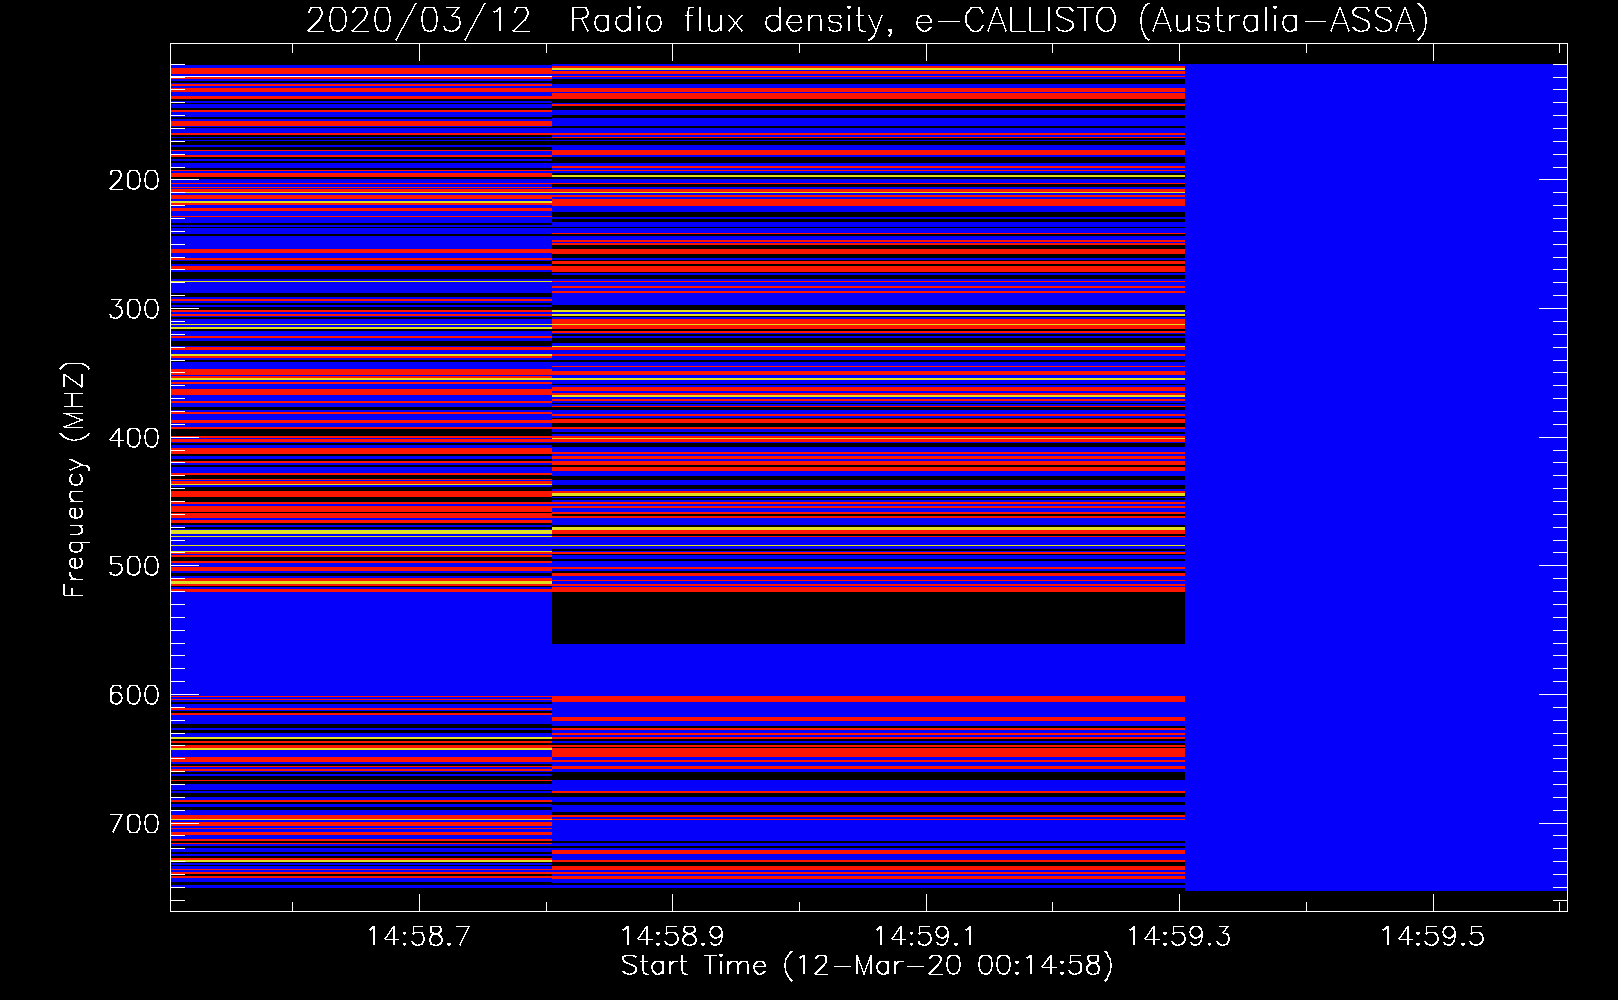Click the 14:58.7 time tick label
Screen dimensions: 1618x1000
[x=419, y=937]
